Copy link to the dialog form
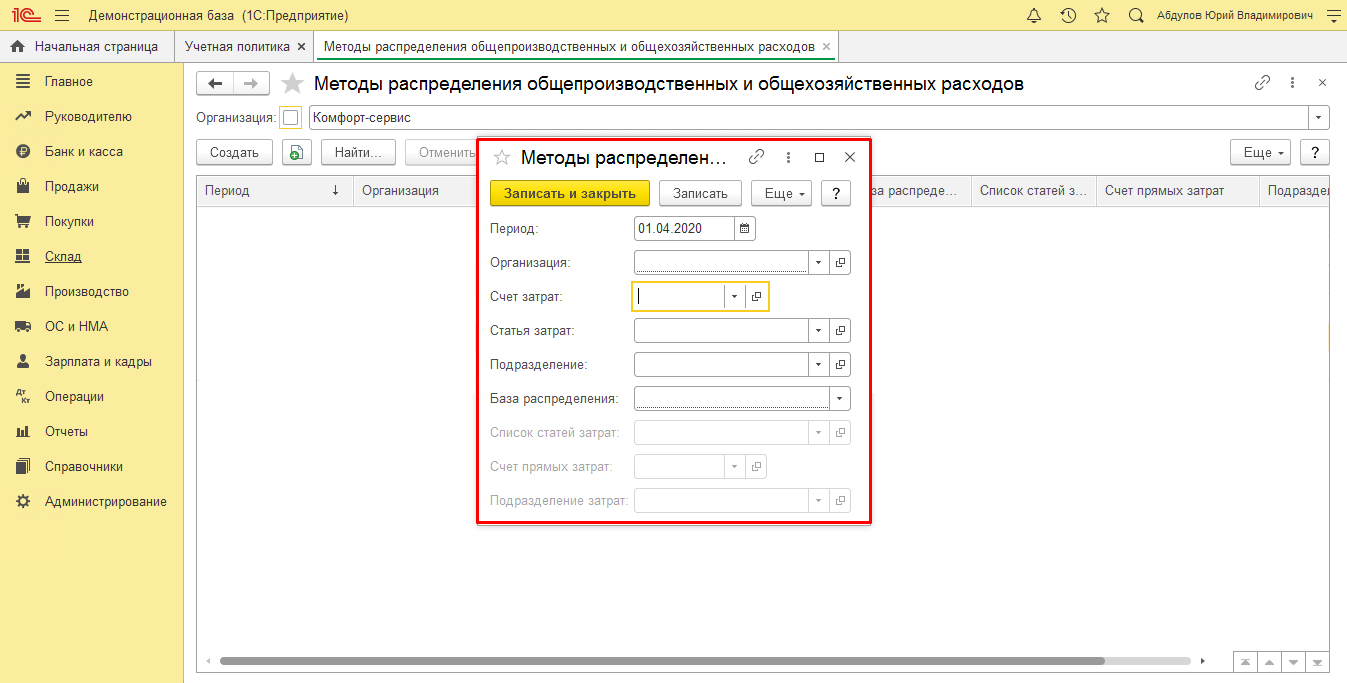The image size is (1347, 683). click(x=757, y=157)
